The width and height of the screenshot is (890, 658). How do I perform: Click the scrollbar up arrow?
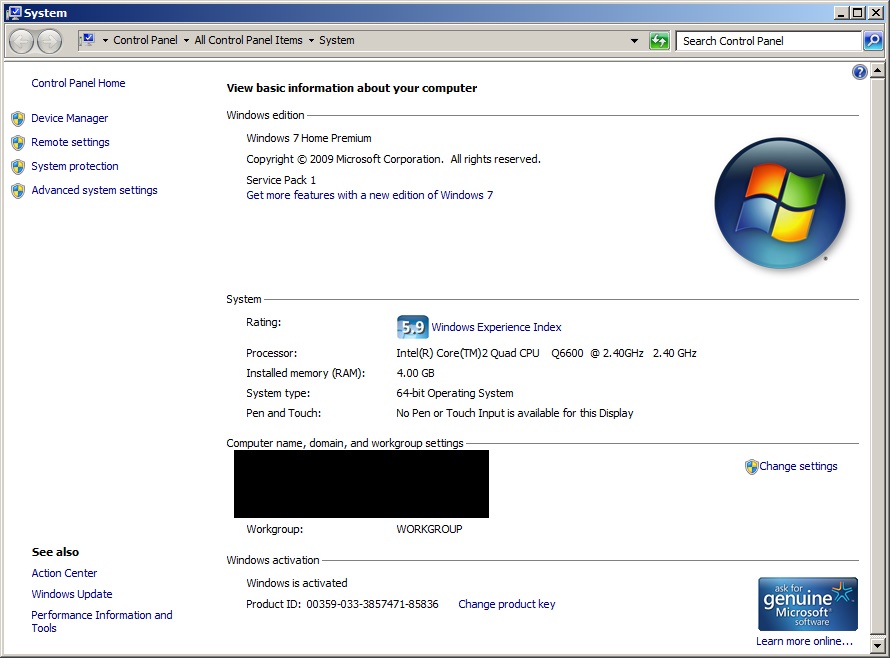coord(877,71)
